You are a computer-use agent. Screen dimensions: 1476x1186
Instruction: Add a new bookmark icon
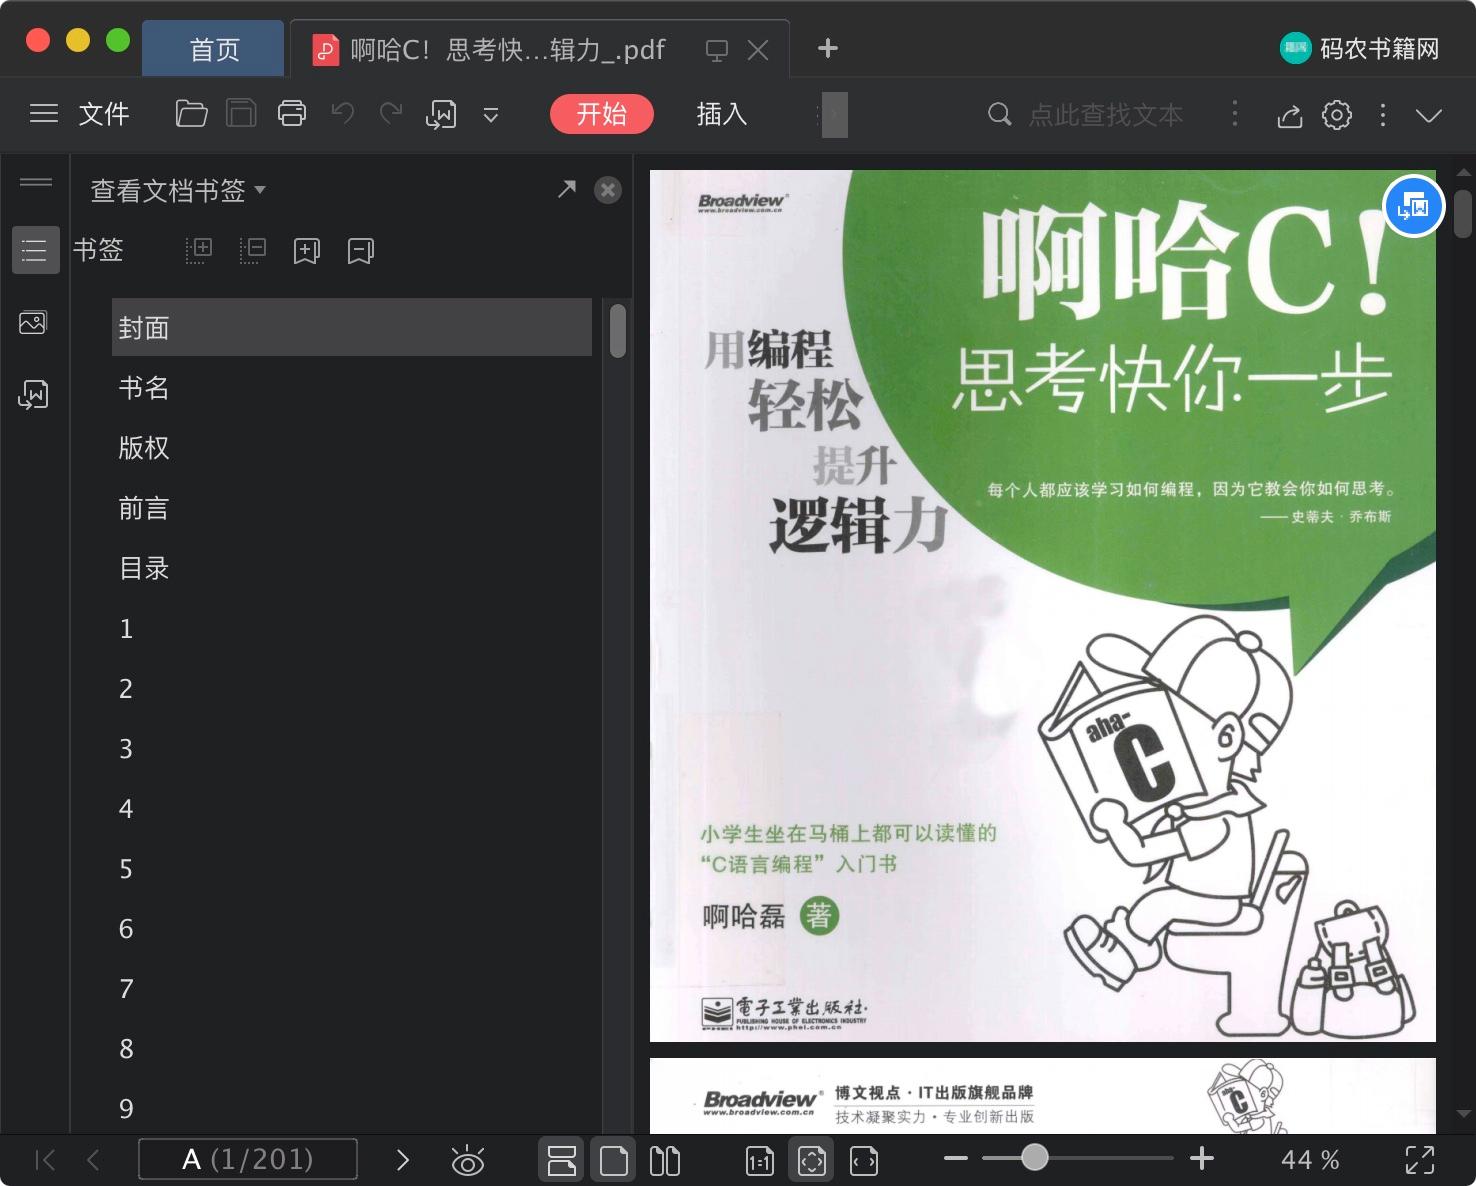pyautogui.click(x=307, y=251)
